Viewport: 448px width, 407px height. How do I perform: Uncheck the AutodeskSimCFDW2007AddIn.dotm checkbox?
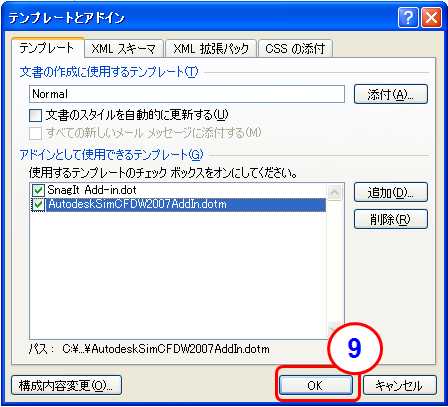point(38,204)
